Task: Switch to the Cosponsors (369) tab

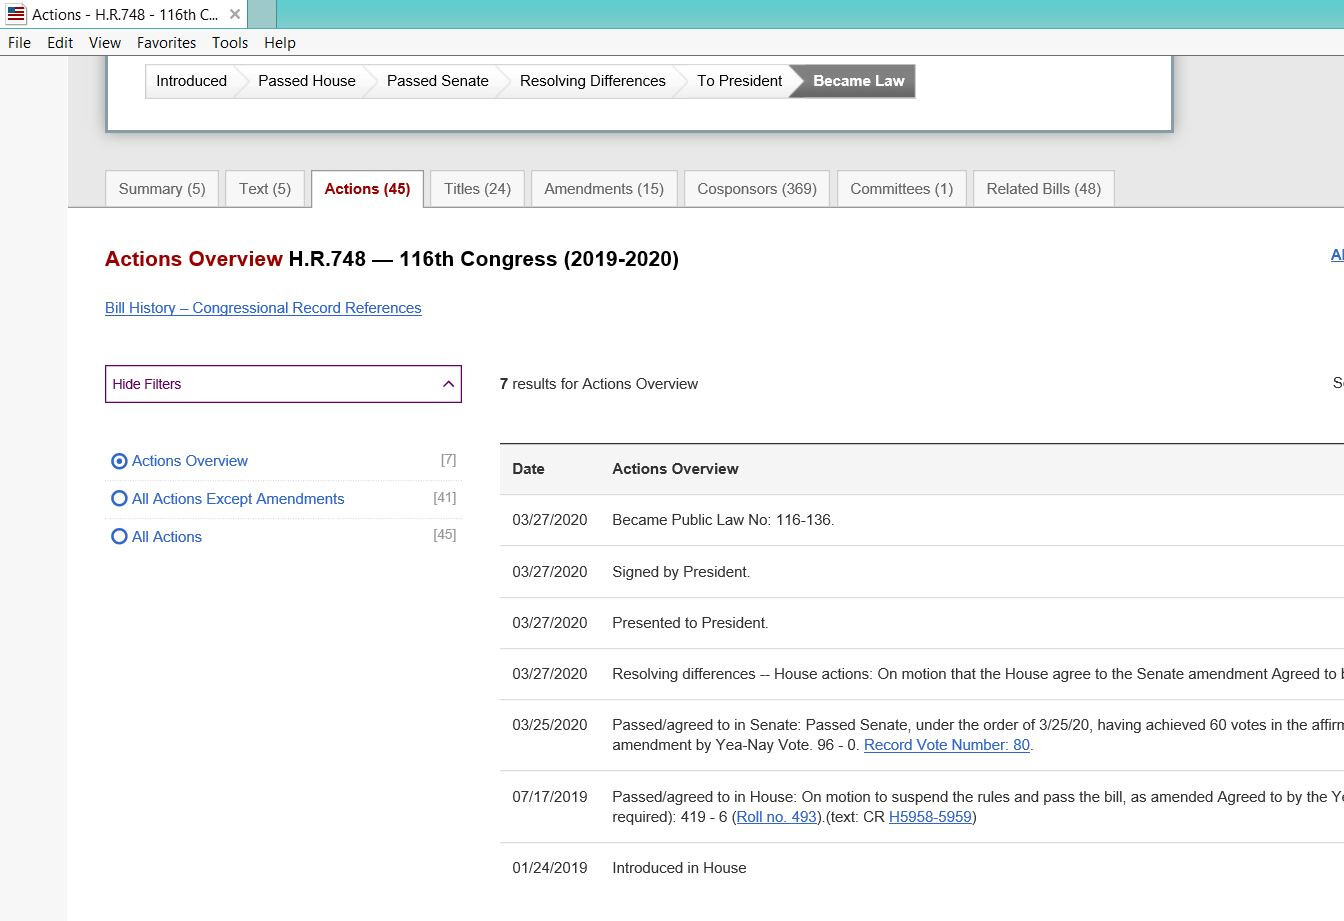Action: [757, 189]
